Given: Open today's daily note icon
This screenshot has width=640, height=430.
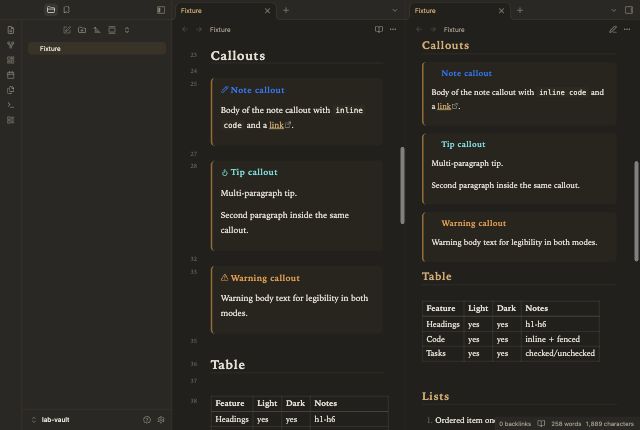Looking at the screenshot, I should 11,75.
